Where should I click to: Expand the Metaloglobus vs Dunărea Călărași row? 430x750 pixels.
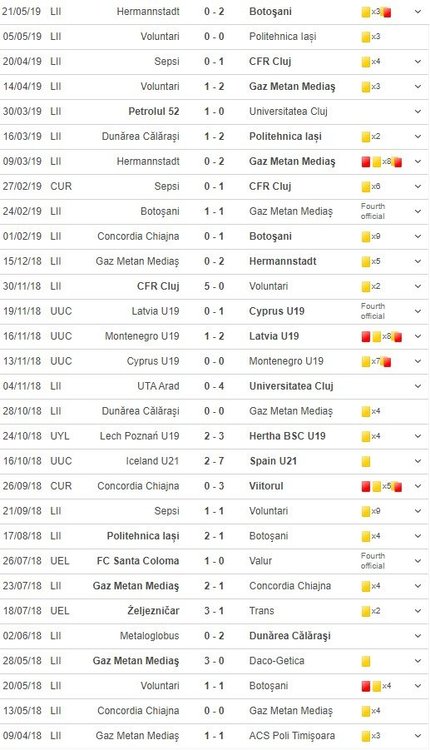click(418, 636)
